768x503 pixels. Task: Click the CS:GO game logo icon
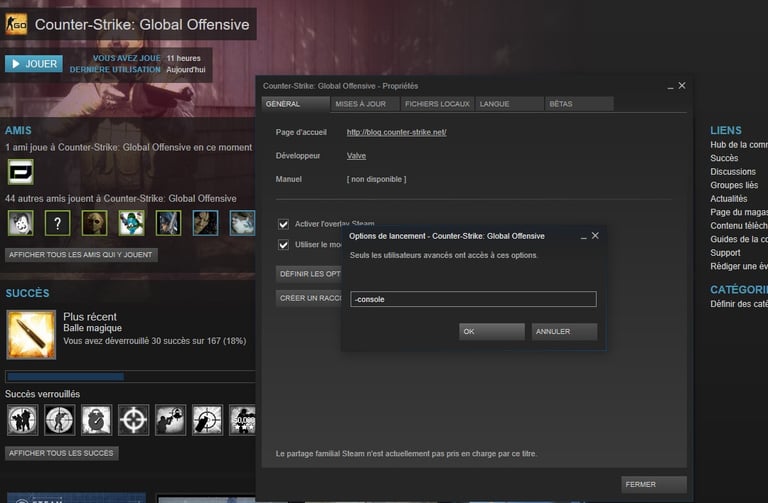[16, 24]
